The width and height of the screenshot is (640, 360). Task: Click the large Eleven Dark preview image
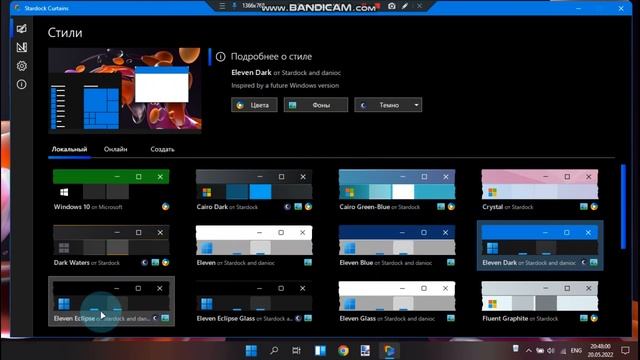(x=124, y=90)
